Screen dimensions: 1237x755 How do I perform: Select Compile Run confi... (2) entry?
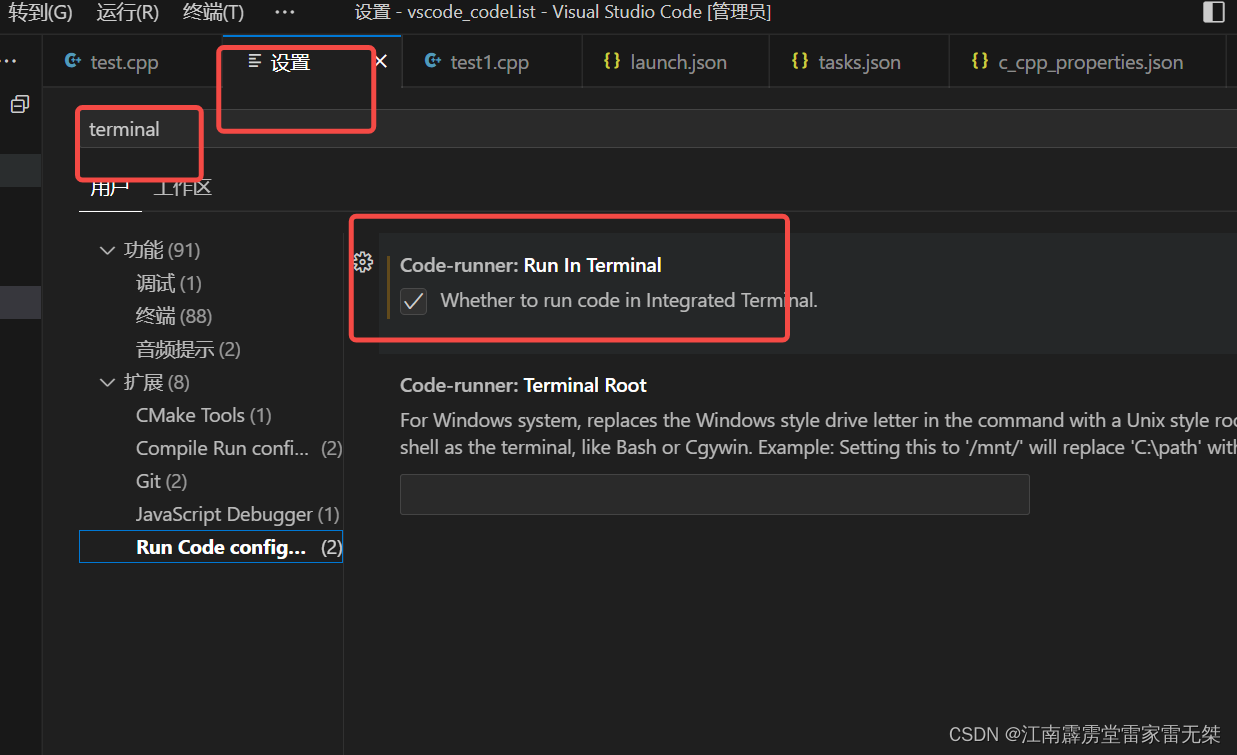click(x=239, y=448)
